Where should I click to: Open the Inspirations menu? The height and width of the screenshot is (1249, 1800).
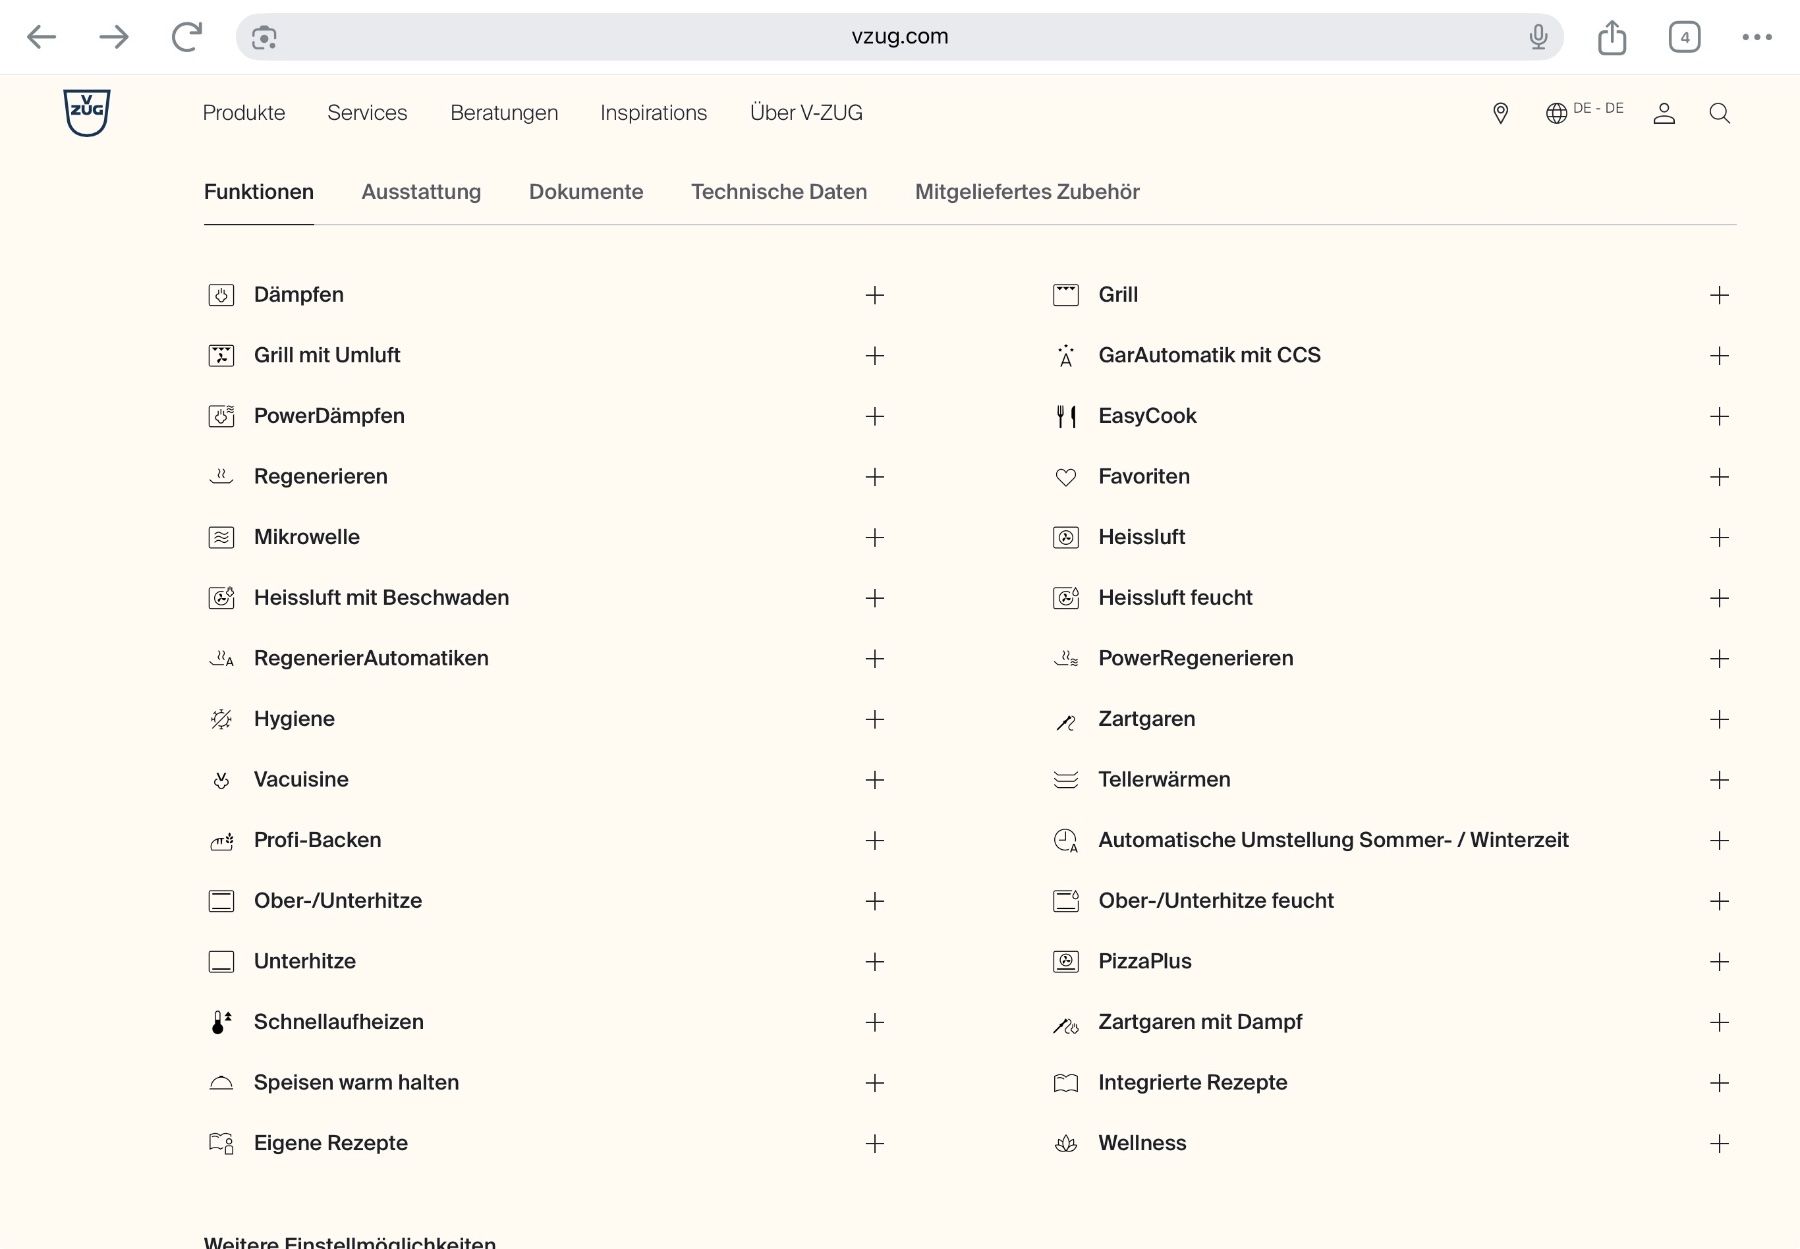(x=654, y=113)
